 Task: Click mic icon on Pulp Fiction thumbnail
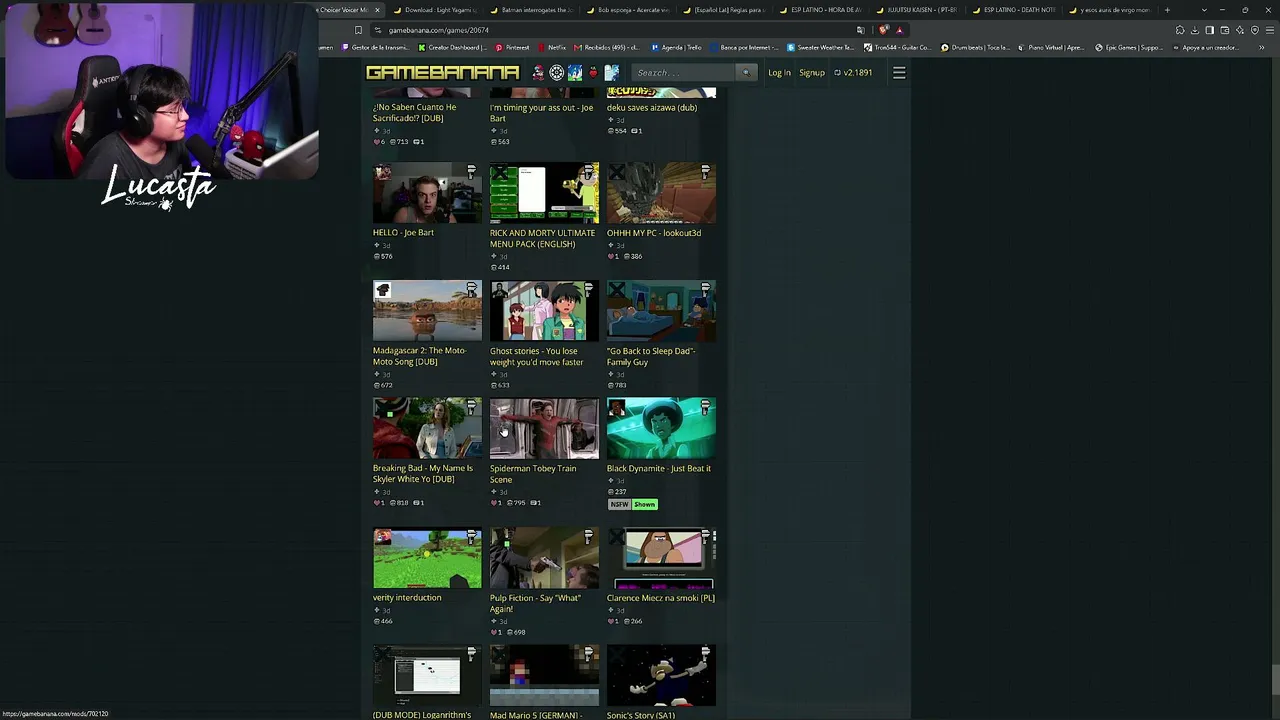[589, 537]
